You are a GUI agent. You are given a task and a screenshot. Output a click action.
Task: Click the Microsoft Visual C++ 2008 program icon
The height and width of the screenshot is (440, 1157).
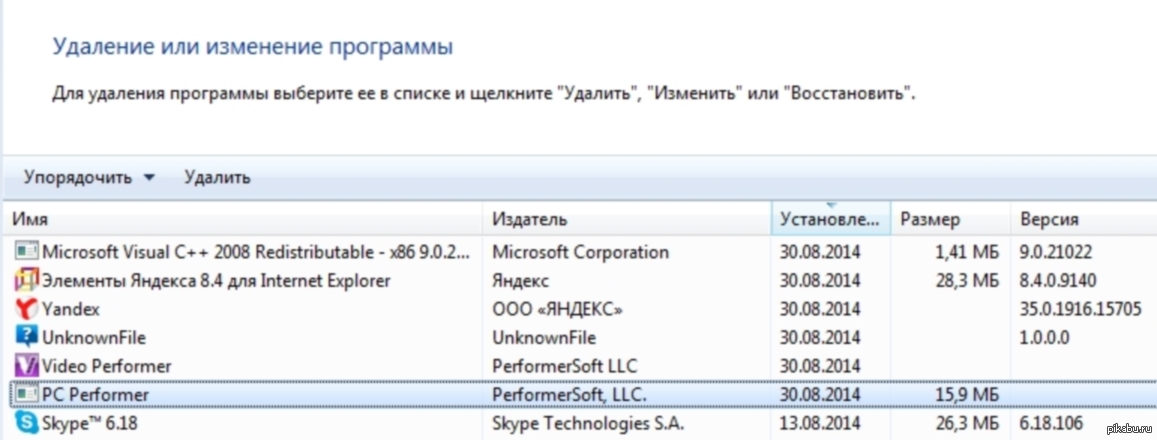point(26,252)
